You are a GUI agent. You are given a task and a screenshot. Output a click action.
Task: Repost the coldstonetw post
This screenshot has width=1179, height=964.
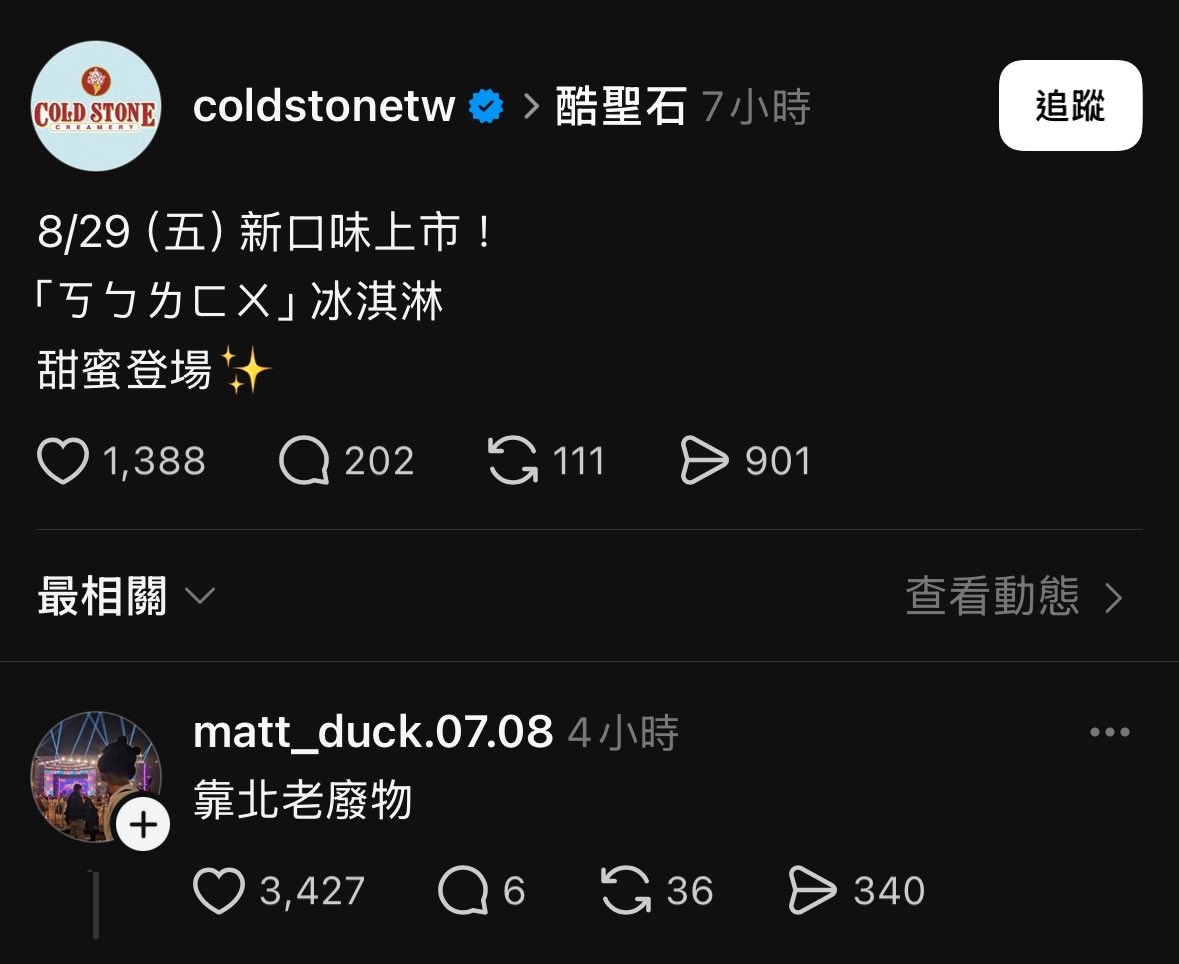513,461
